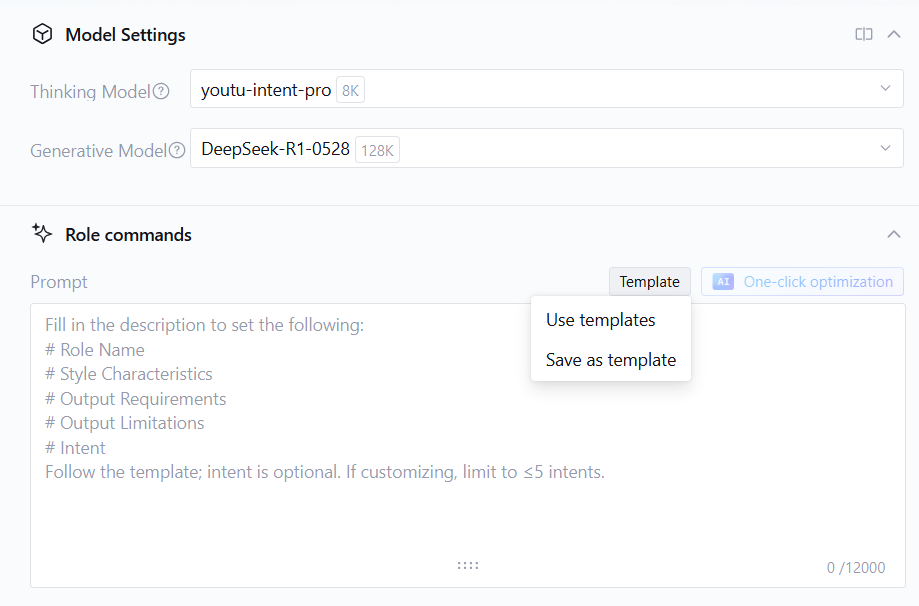This screenshot has height=606, width=919.
Task: Choose Use templates from the menu
Action: [x=601, y=320]
